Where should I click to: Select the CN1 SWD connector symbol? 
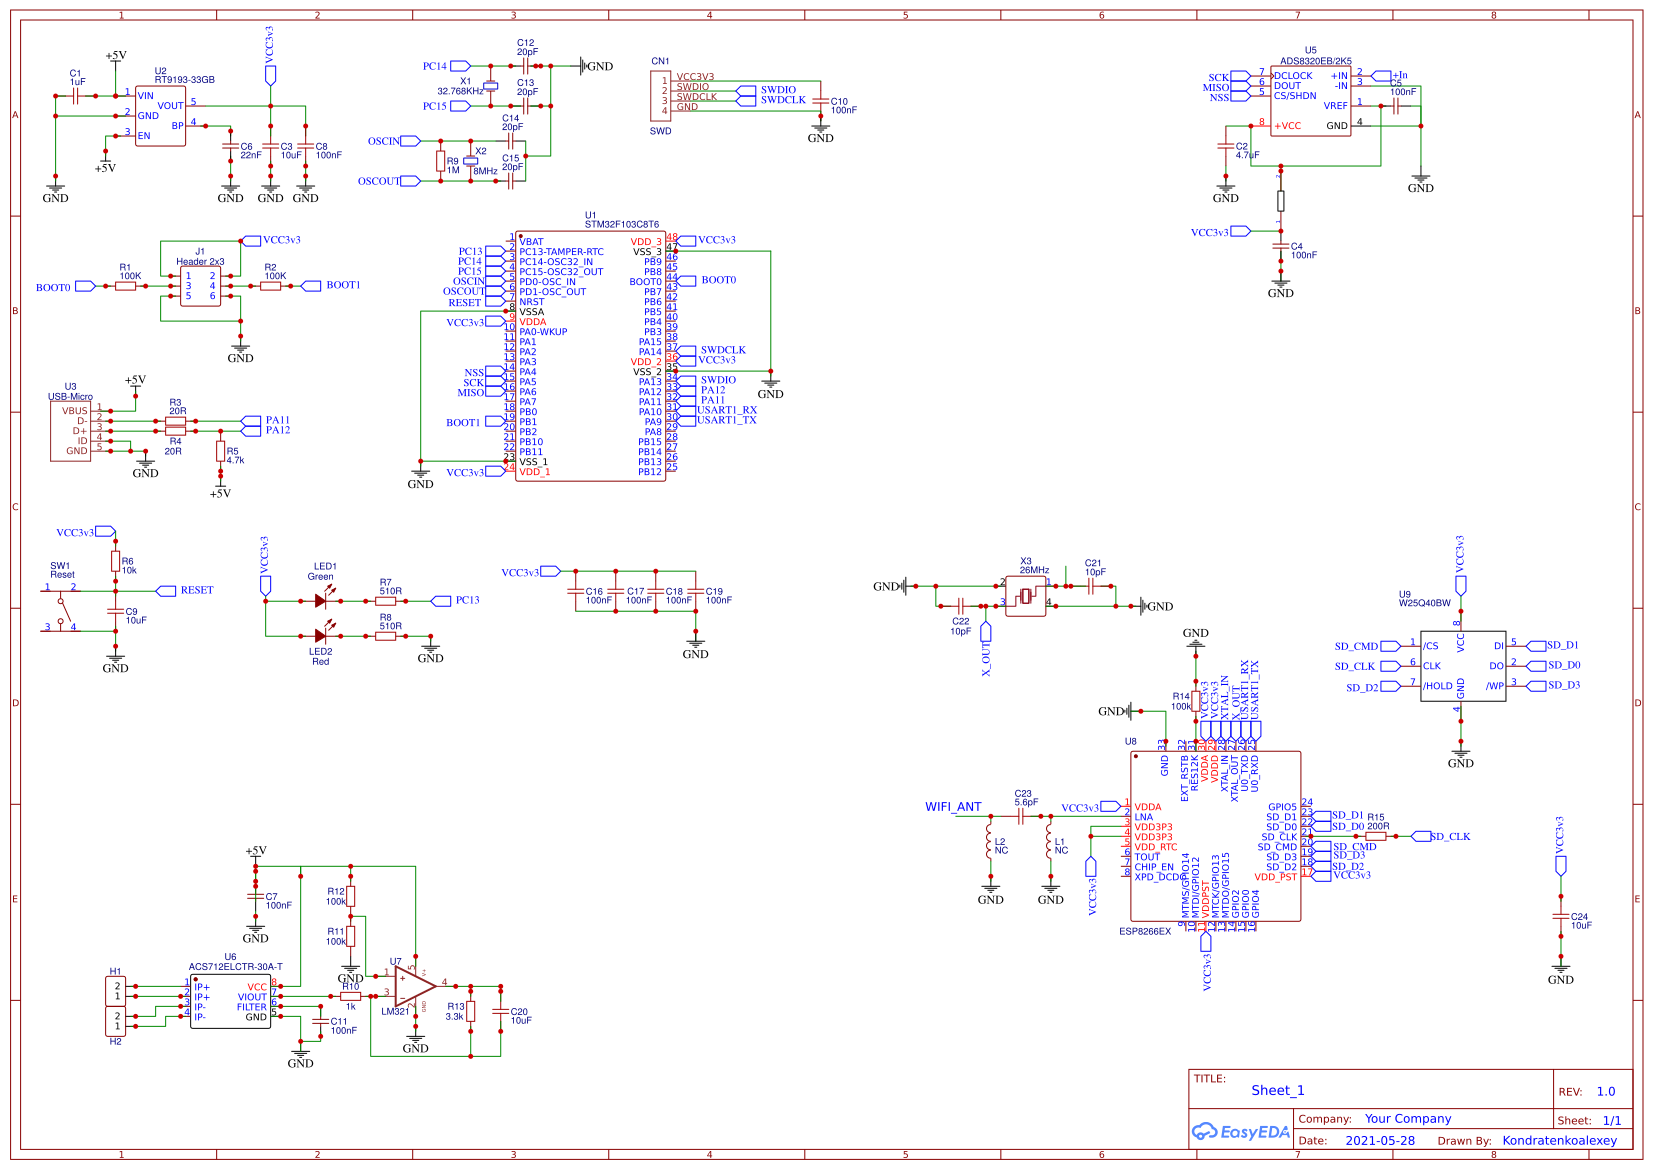pyautogui.click(x=661, y=96)
